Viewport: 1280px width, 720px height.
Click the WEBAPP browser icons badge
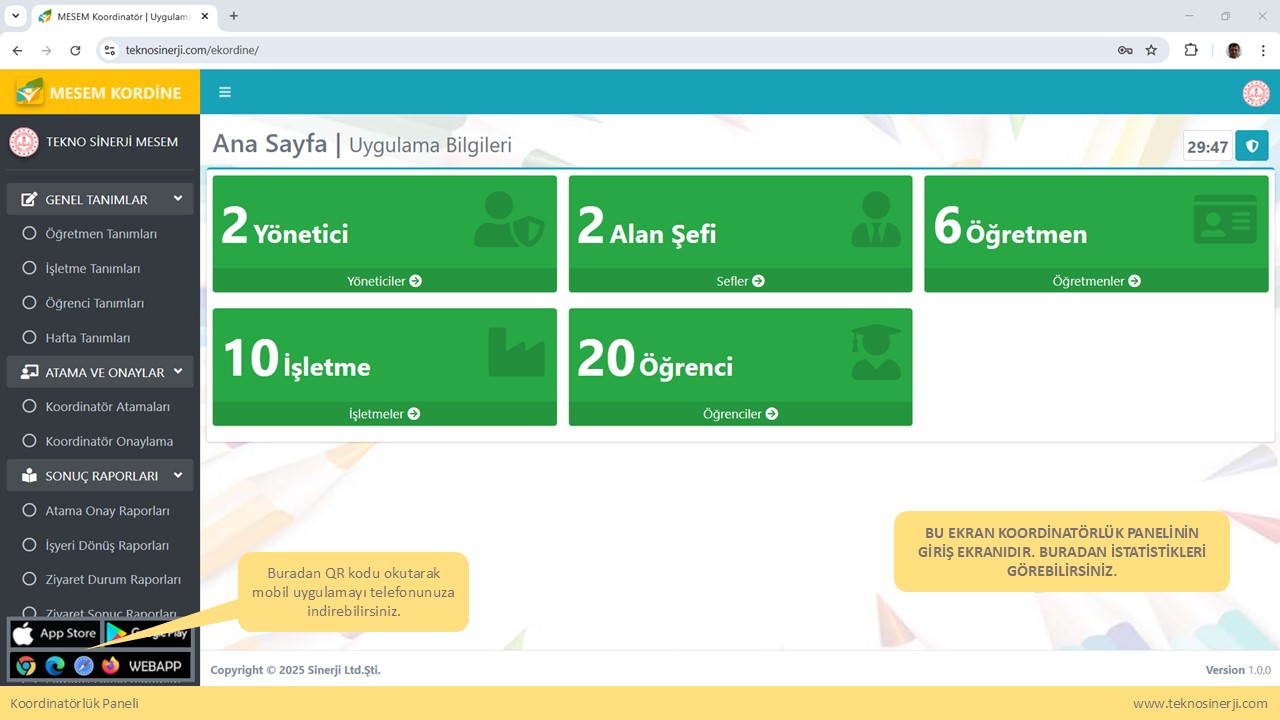tap(100, 666)
